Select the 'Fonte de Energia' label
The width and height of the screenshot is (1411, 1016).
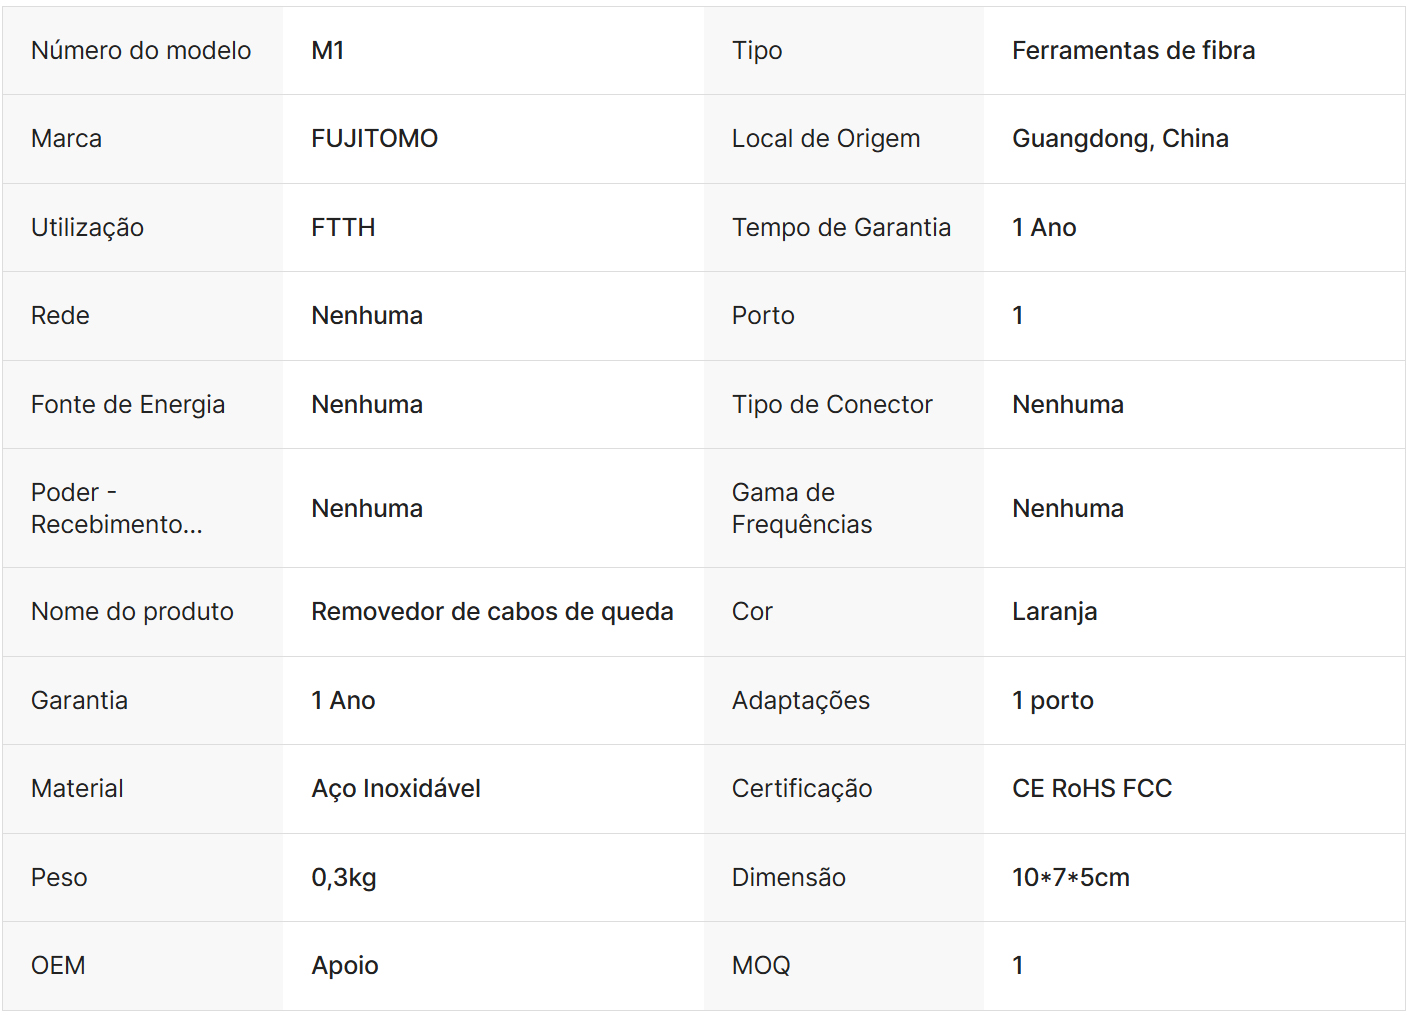point(128,405)
